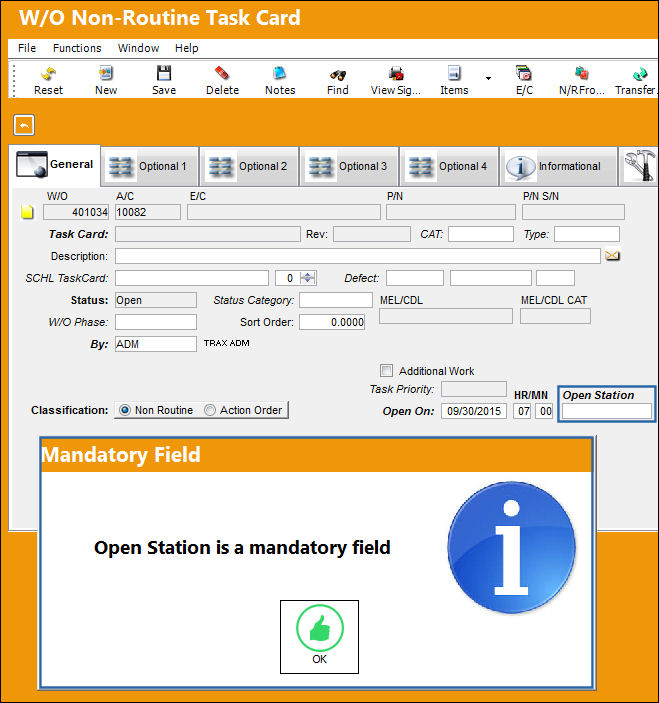
Task: Switch to the General tab
Action: coord(55,165)
